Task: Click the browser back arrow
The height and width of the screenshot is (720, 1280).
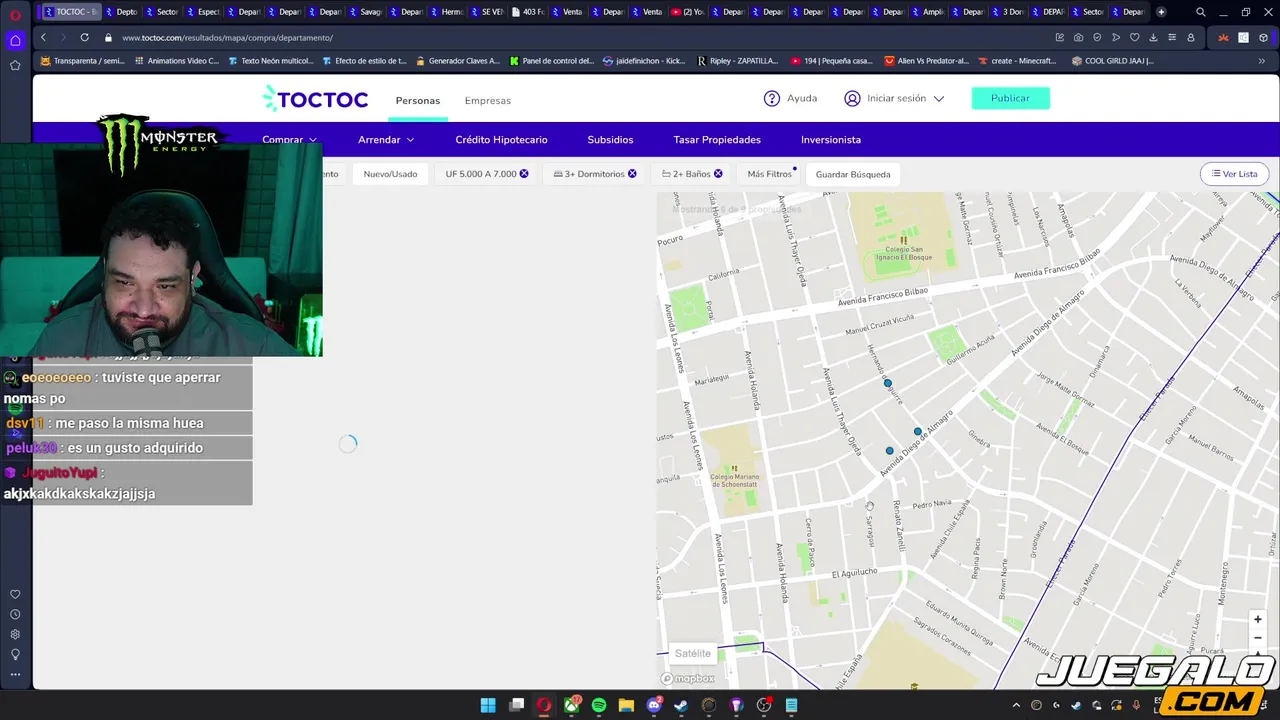Action: pyautogui.click(x=43, y=37)
